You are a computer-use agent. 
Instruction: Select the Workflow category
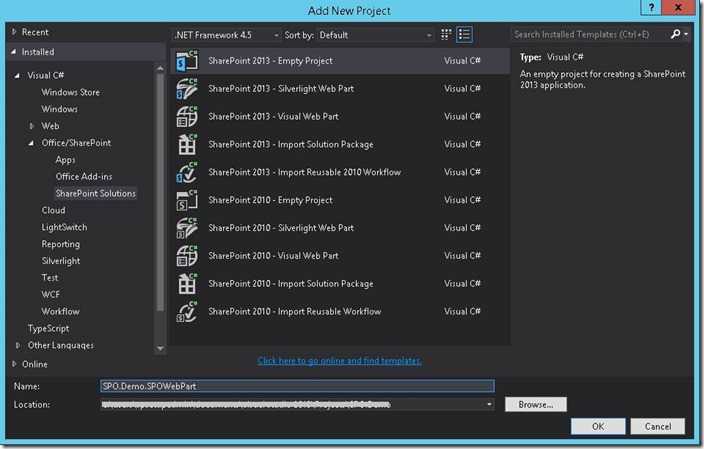(x=60, y=311)
